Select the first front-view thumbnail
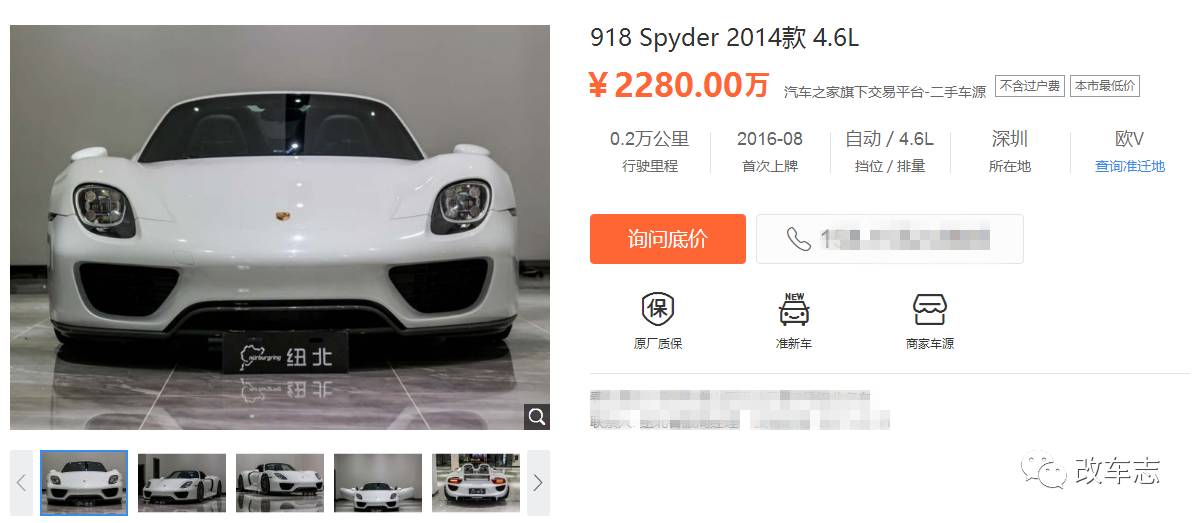Image resolution: width=1199 pixels, height=523 pixels. (84, 482)
